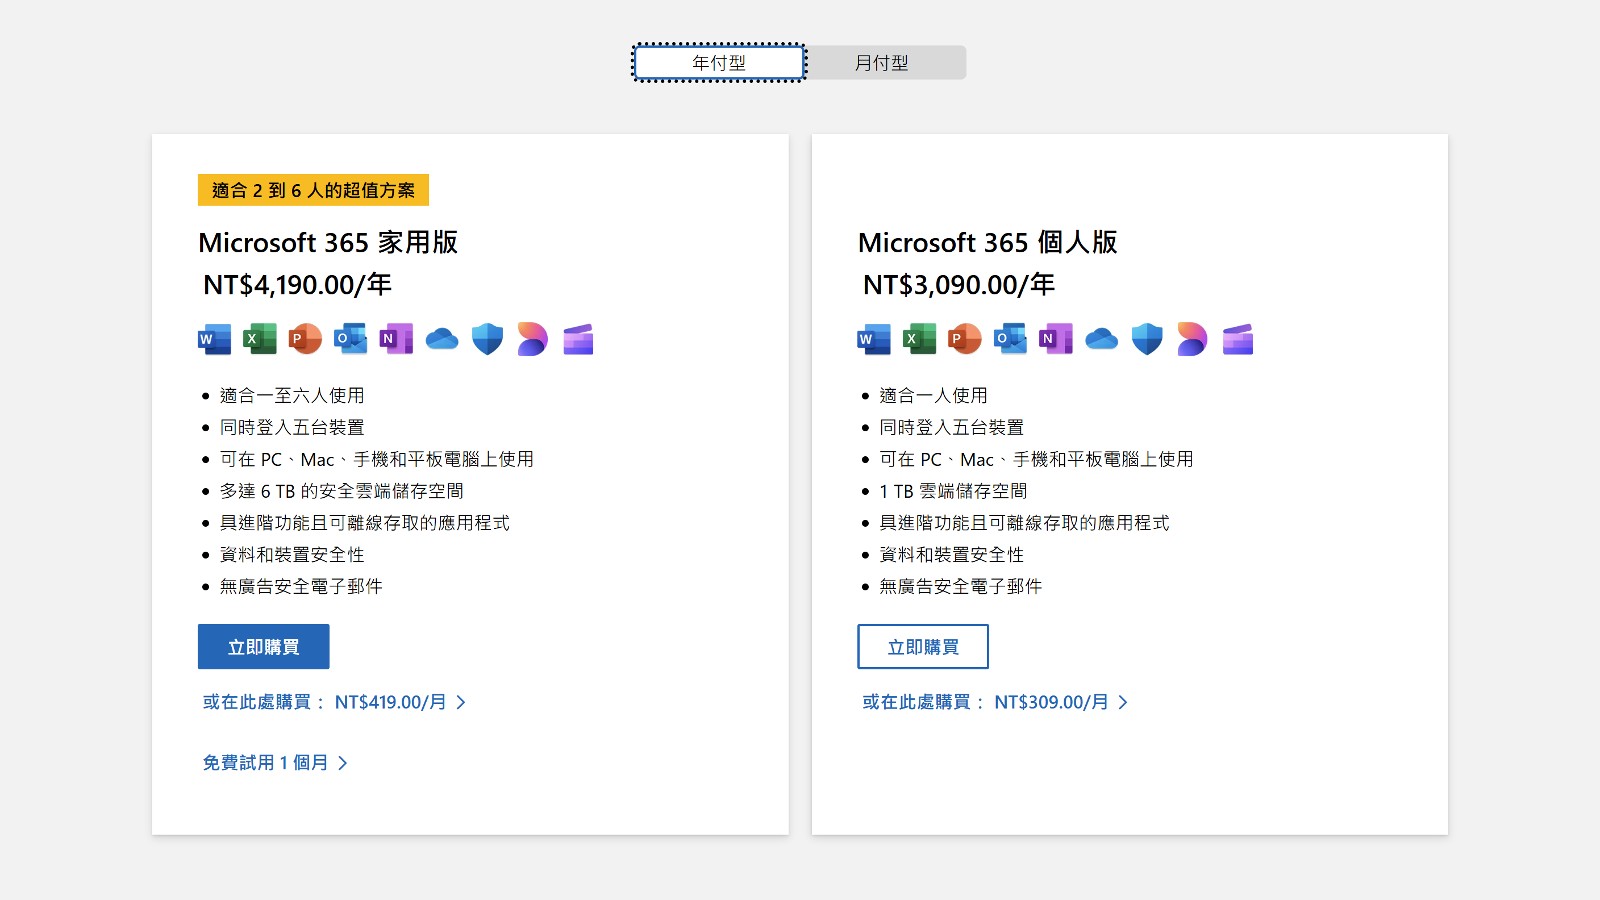1600x900 pixels.
Task: Click OneDrive cloud icon in 個人版 card
Action: (1102, 339)
